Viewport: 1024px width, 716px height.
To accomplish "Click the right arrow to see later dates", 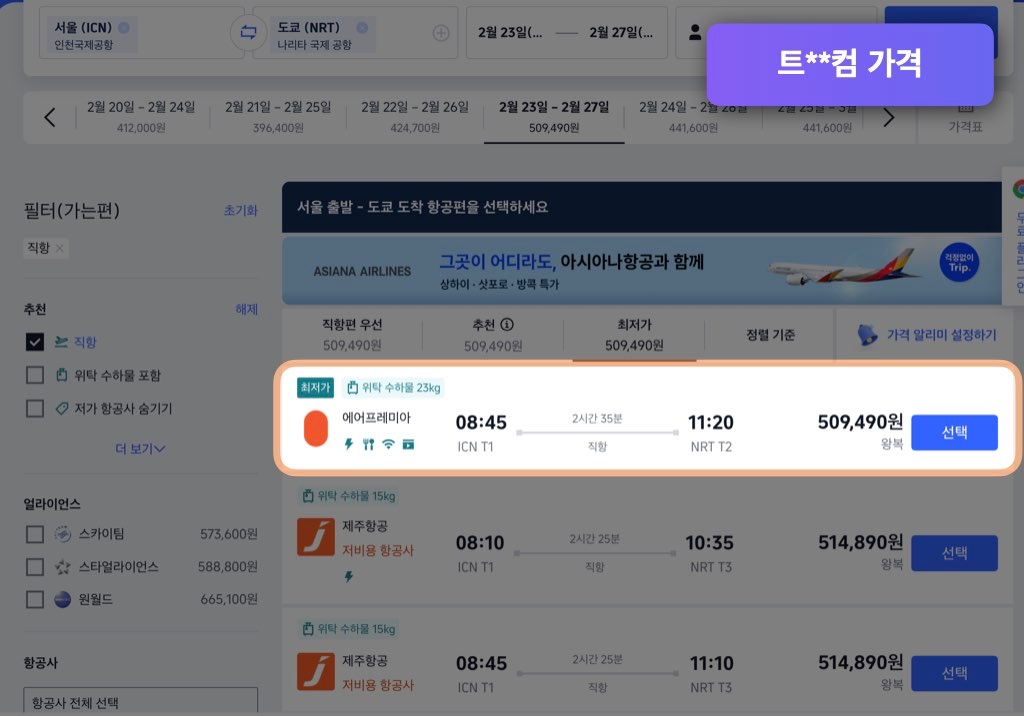I will pyautogui.click(x=888, y=116).
